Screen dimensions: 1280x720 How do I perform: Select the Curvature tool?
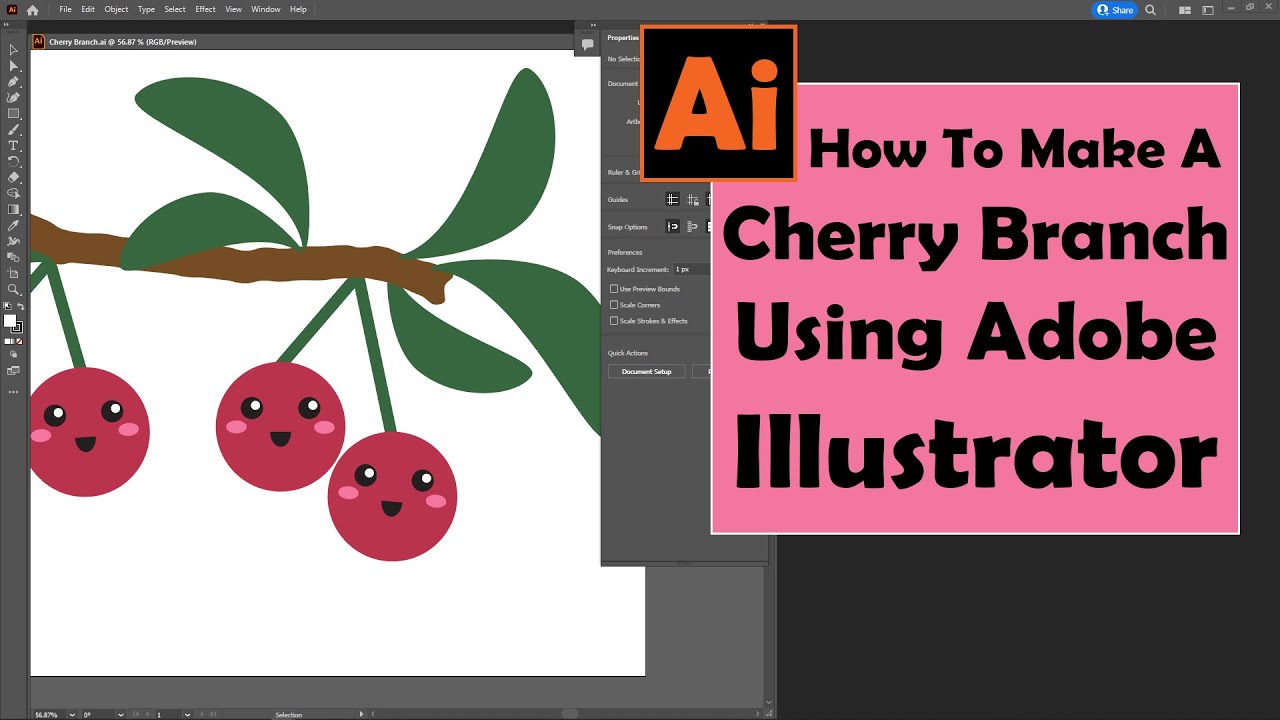13,97
